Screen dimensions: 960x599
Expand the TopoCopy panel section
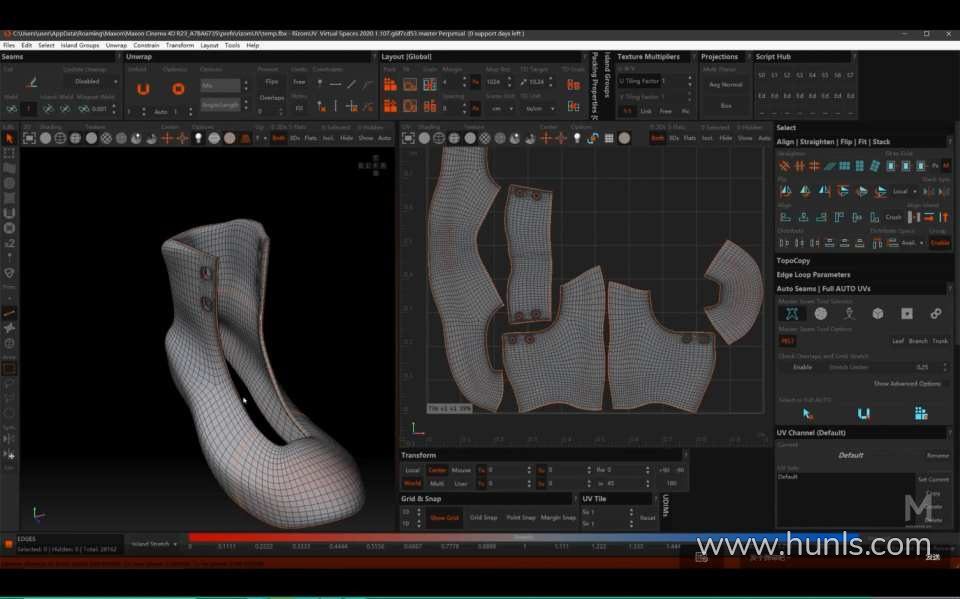pos(794,261)
